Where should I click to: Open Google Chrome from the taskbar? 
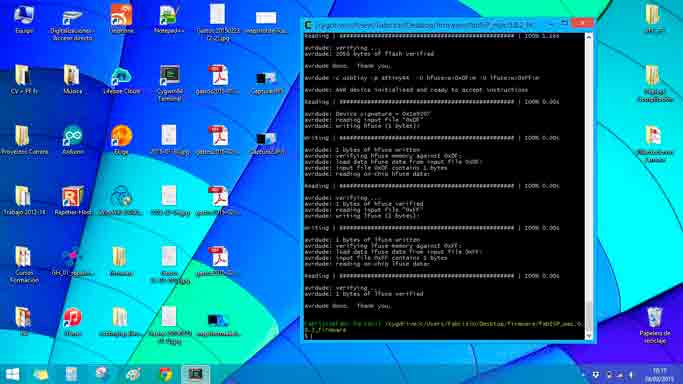point(165,374)
